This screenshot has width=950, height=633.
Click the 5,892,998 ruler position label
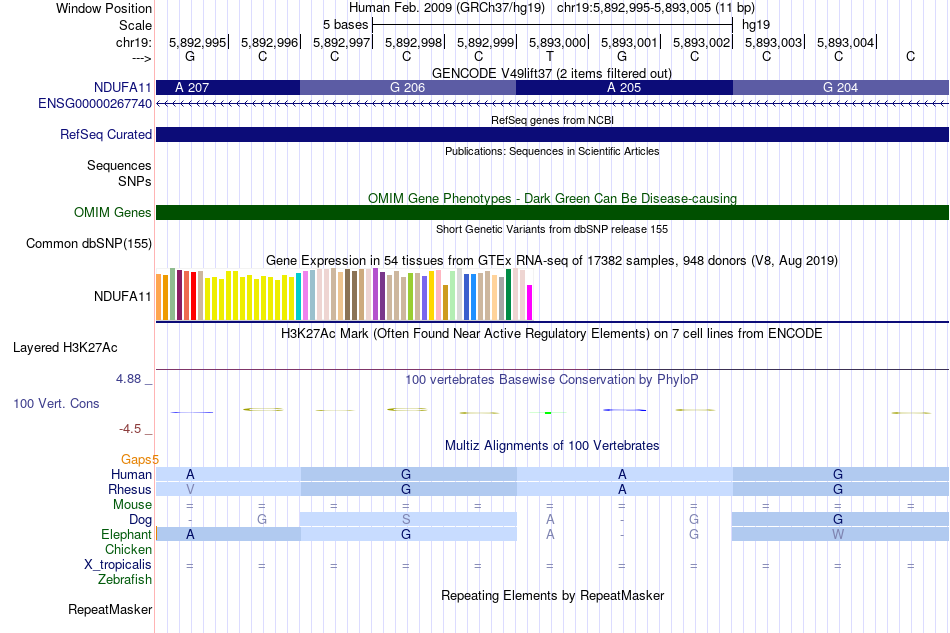[413, 42]
